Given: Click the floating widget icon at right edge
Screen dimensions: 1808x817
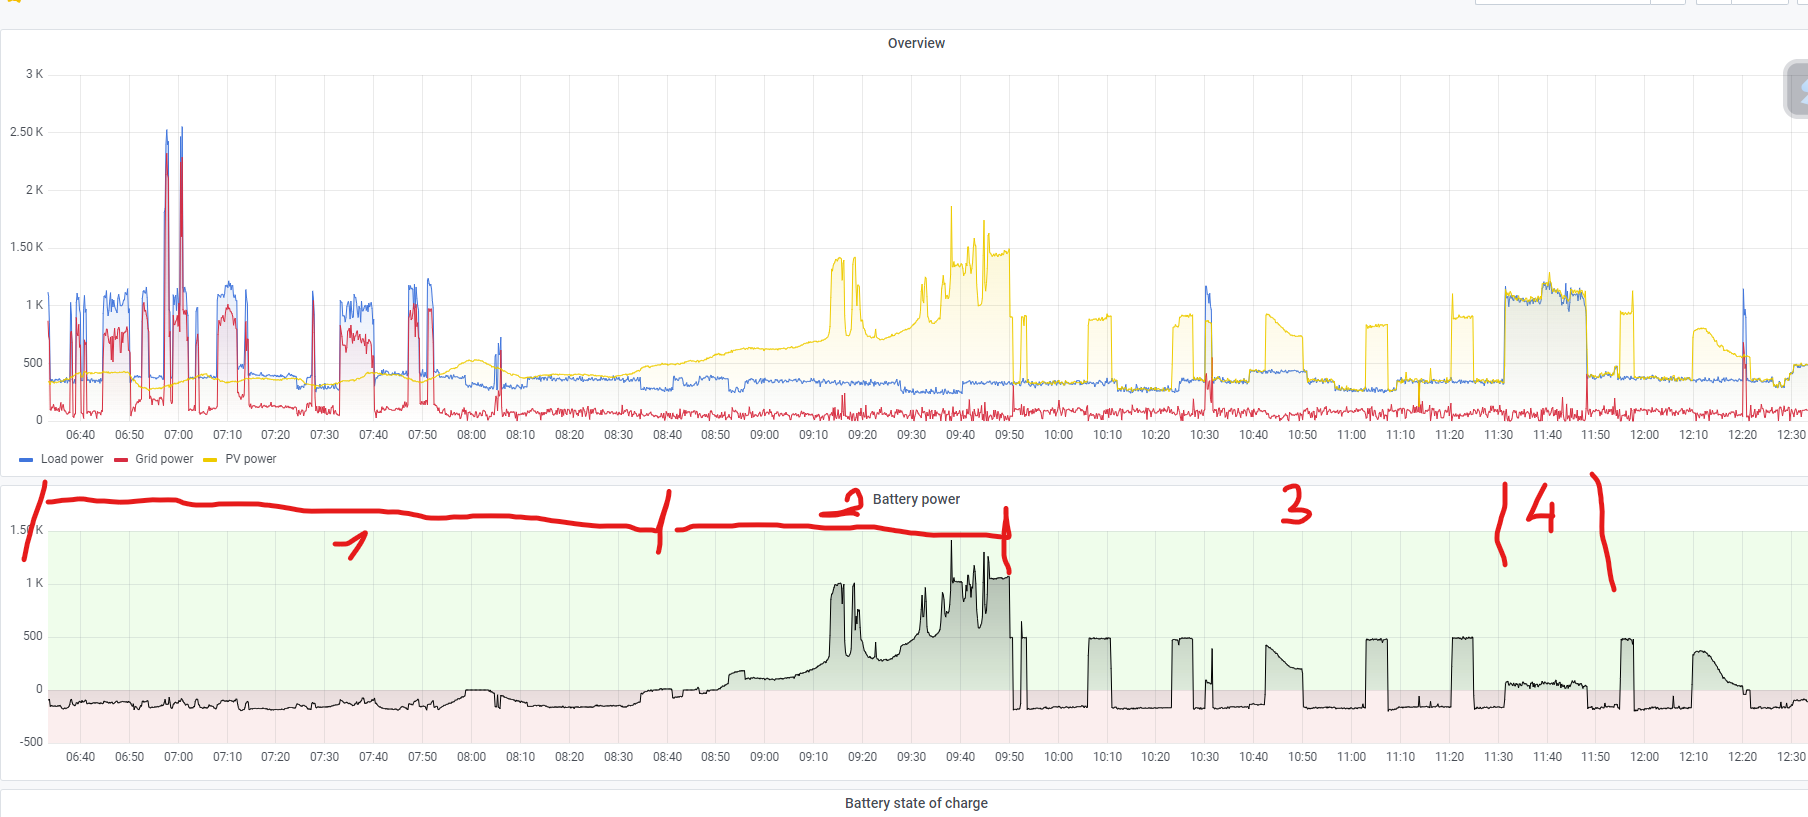Looking at the screenshot, I should click(x=1797, y=89).
